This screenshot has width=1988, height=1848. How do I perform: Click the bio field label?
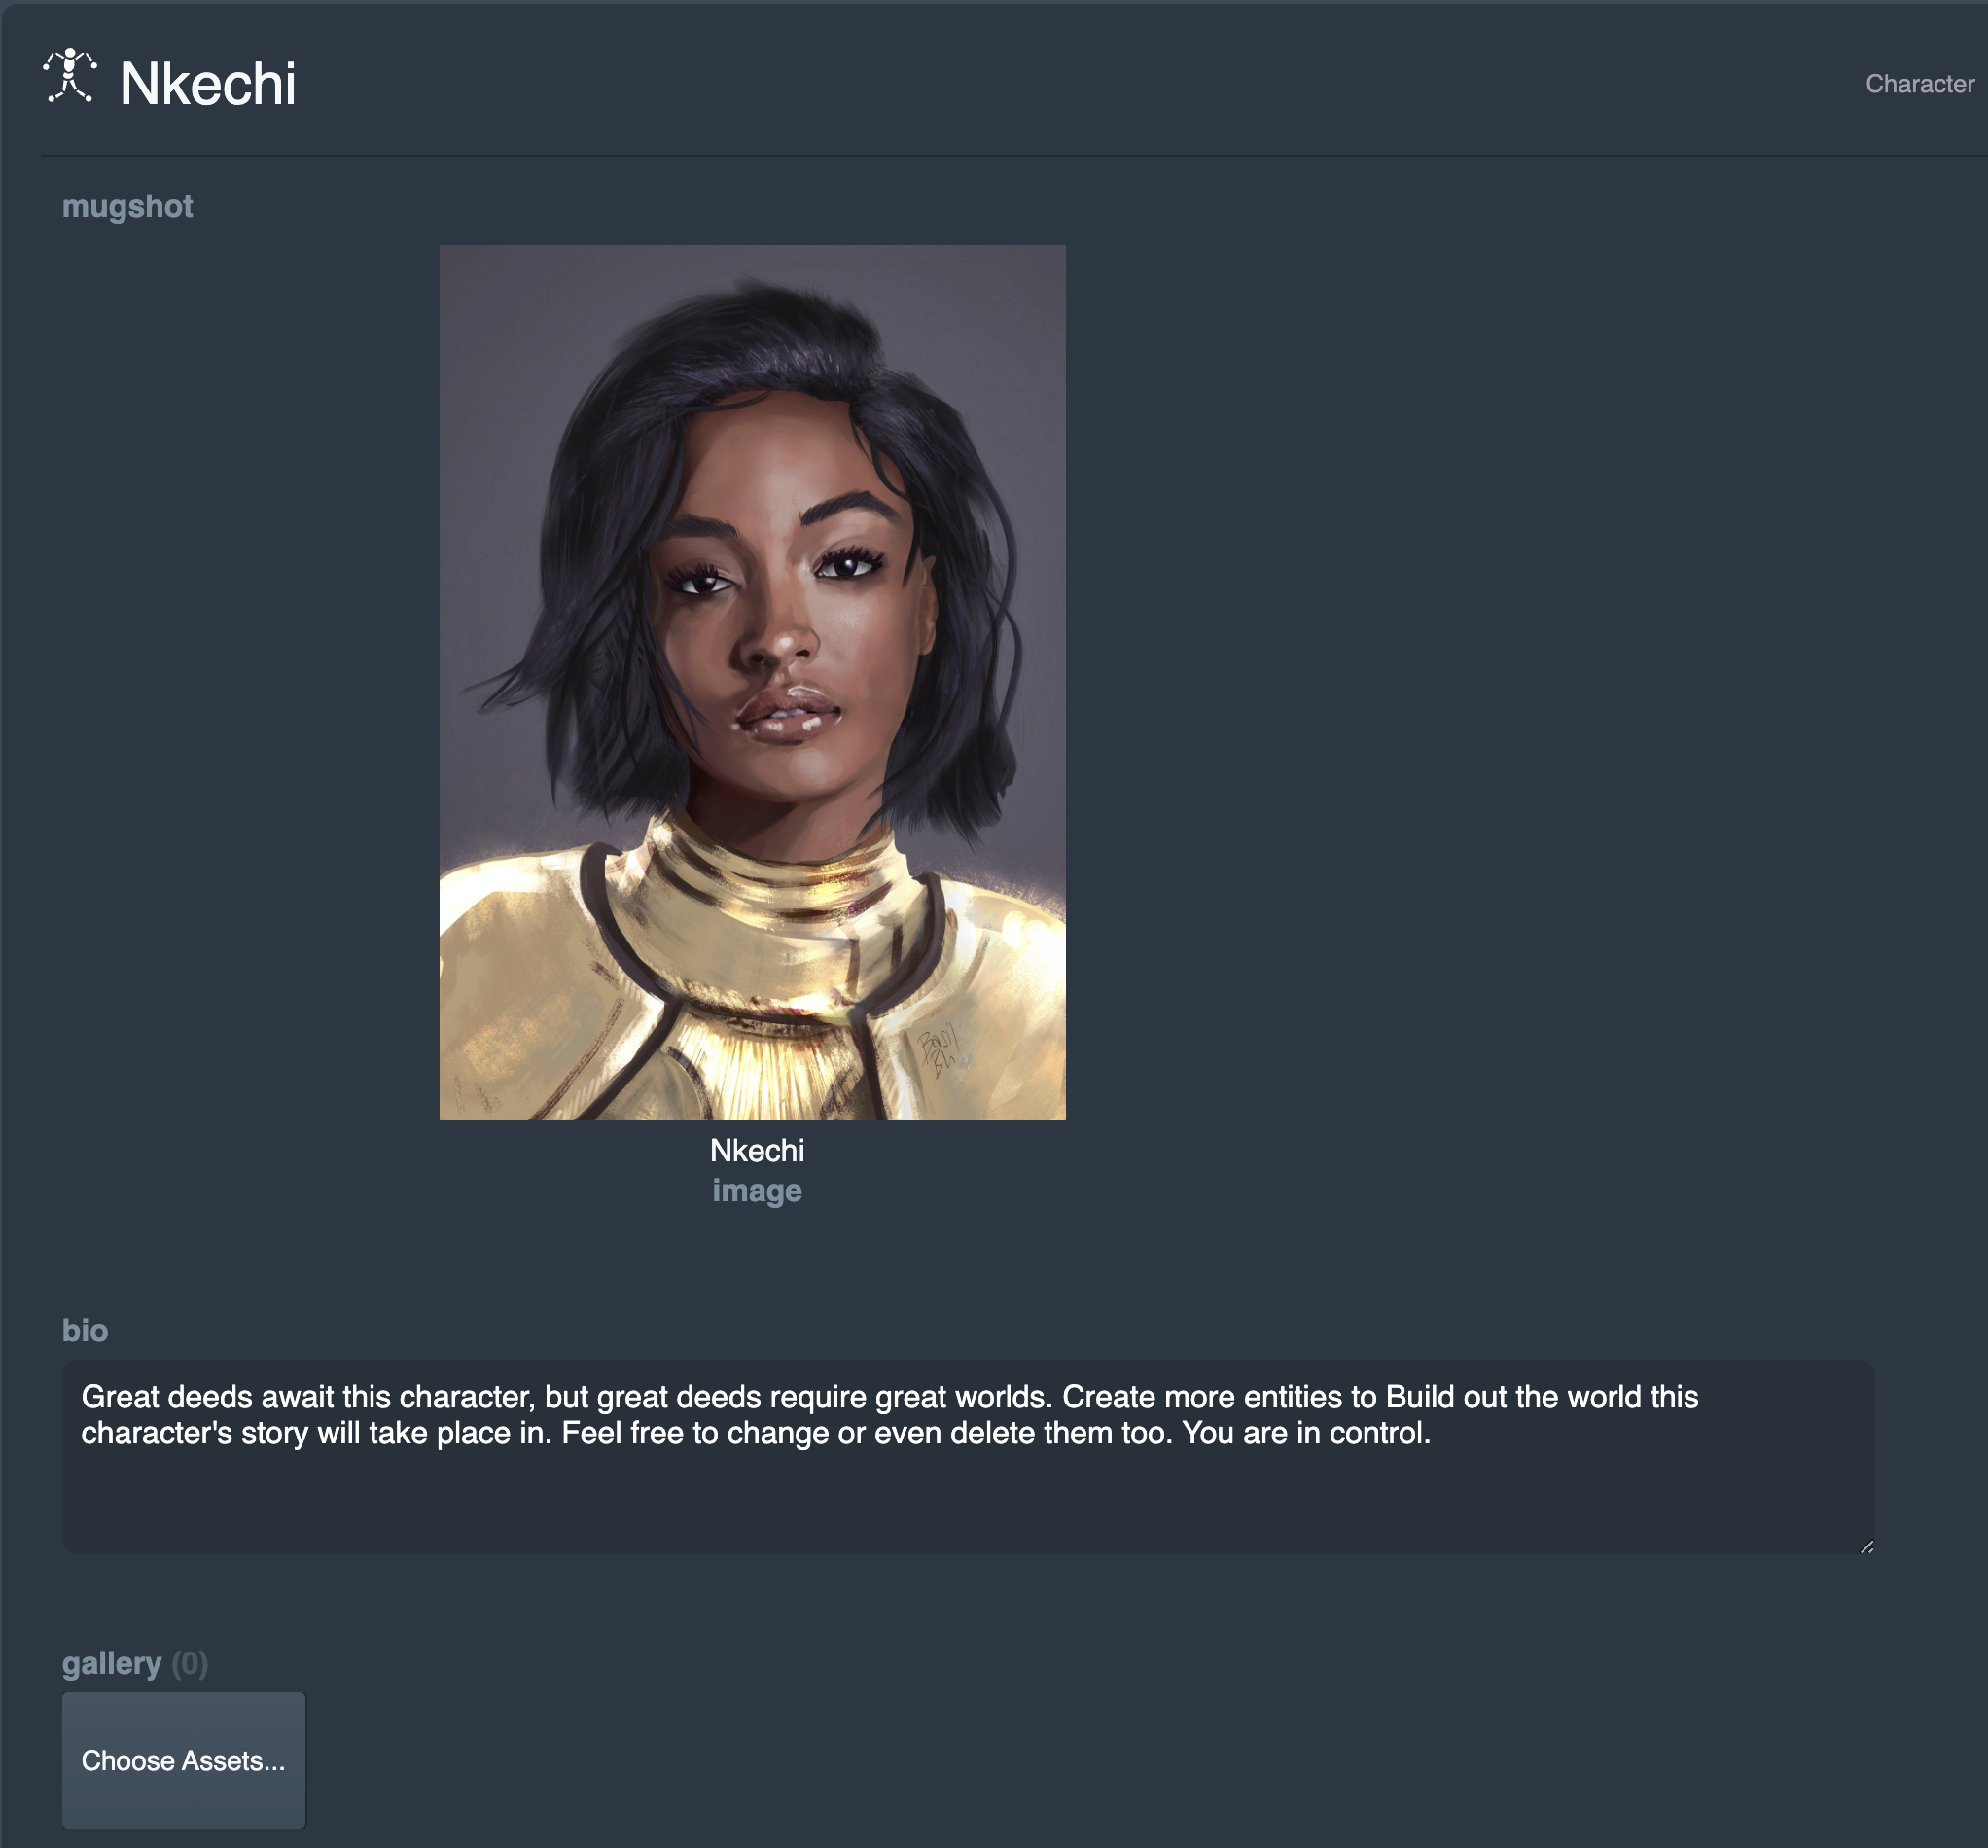[x=85, y=1330]
